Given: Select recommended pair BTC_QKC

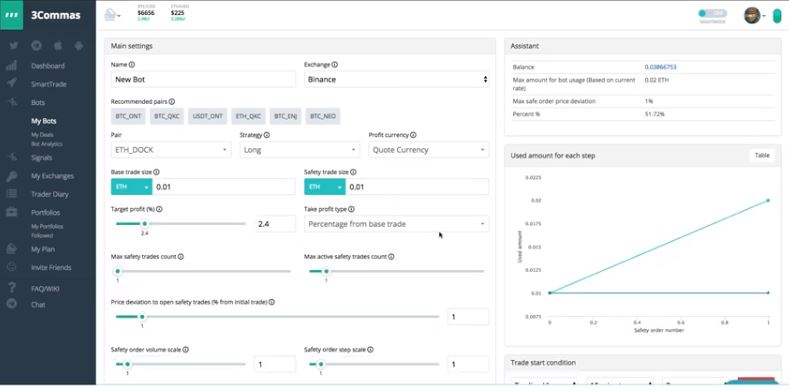Looking at the screenshot, I should coord(167,116).
